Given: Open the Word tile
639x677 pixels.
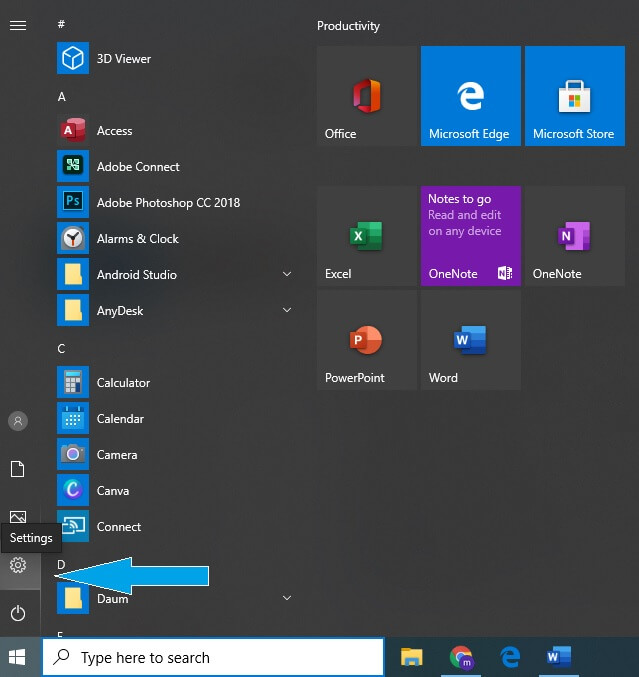Looking at the screenshot, I should 471,340.
